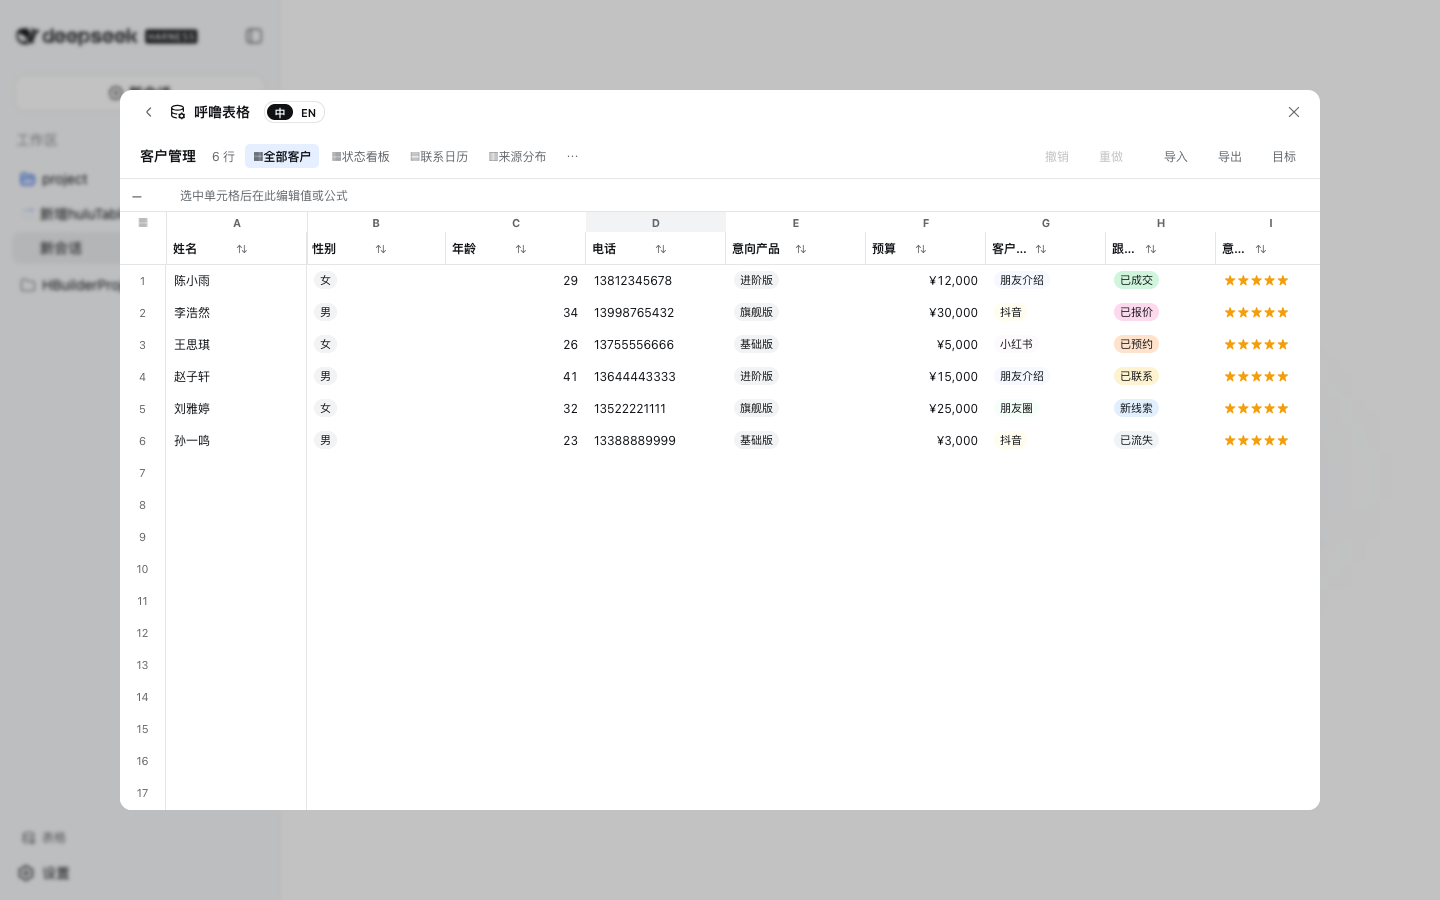Open 性别 tag in 陈小雨 row

point(325,281)
